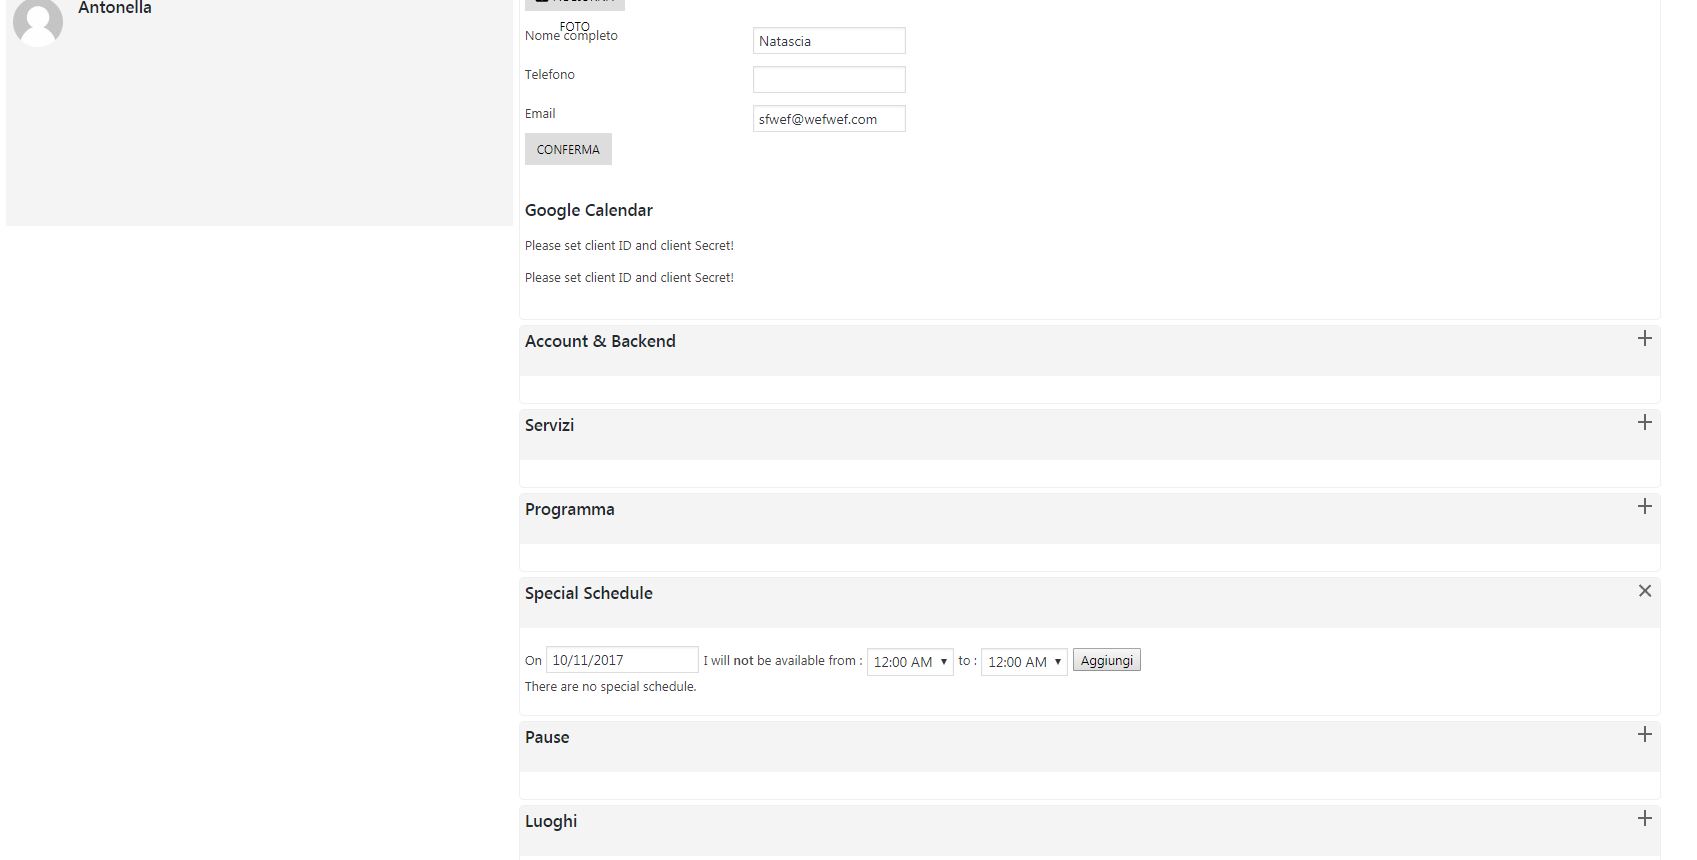Open the 'to' time dropdown
1697x860 pixels.
[1024, 662]
